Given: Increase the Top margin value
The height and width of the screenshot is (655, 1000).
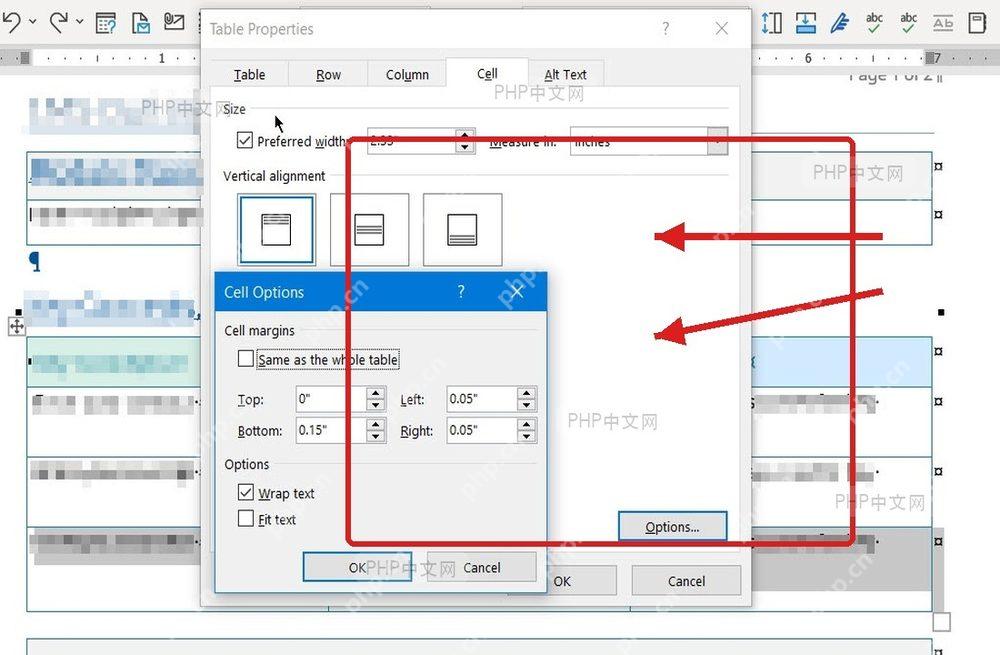Looking at the screenshot, I should (376, 393).
